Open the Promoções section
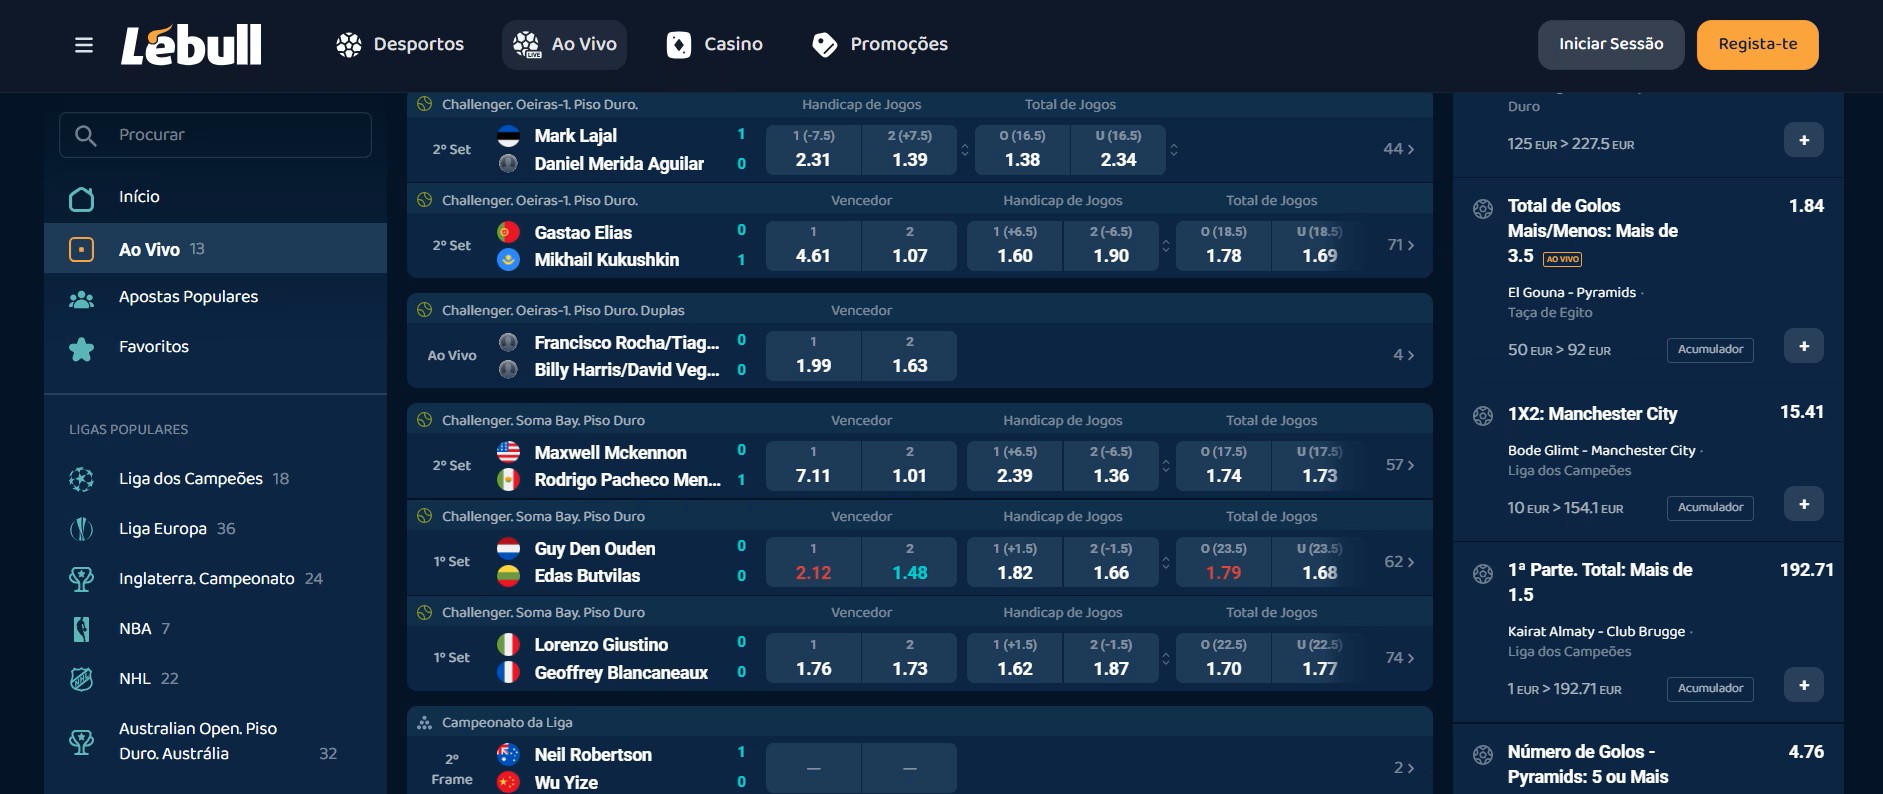This screenshot has height=794, width=1883. point(880,45)
